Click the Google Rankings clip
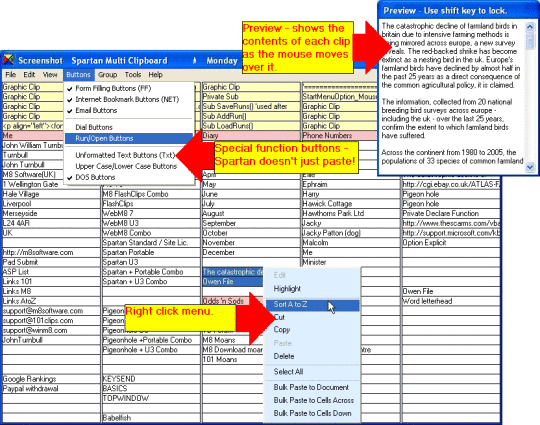The width and height of the screenshot is (540, 425). [51, 379]
